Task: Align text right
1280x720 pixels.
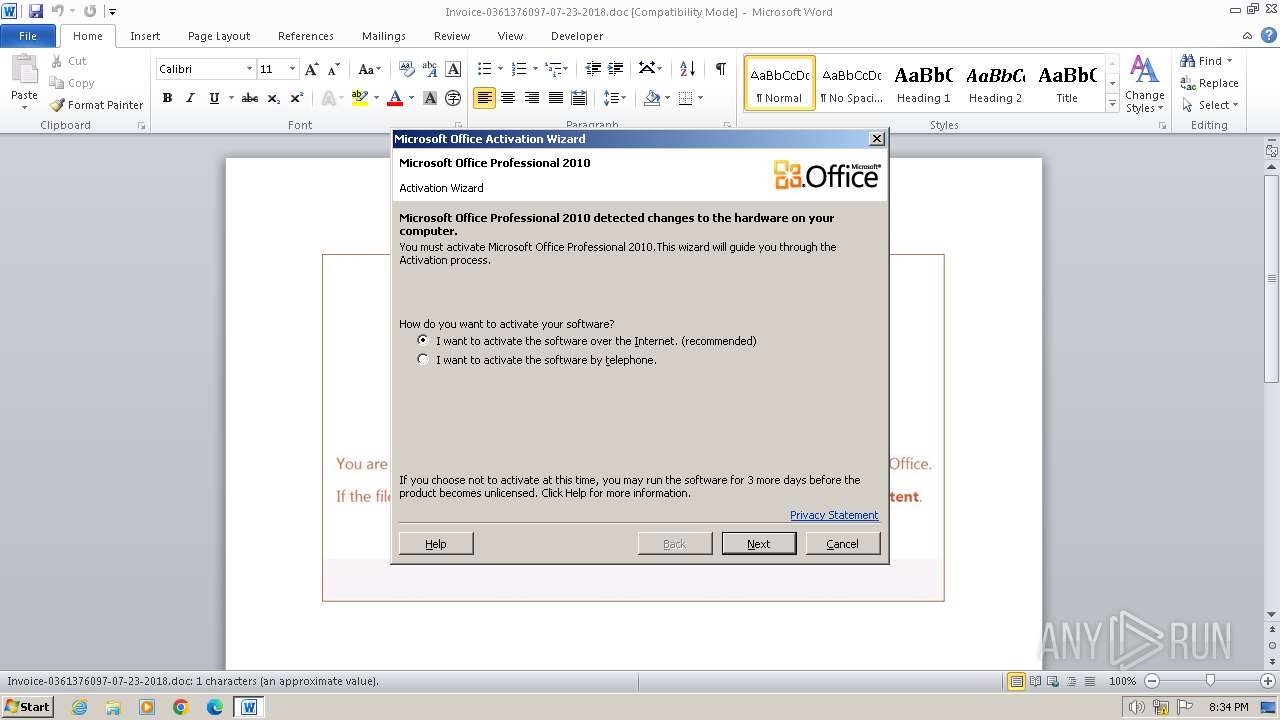Action: 531,98
